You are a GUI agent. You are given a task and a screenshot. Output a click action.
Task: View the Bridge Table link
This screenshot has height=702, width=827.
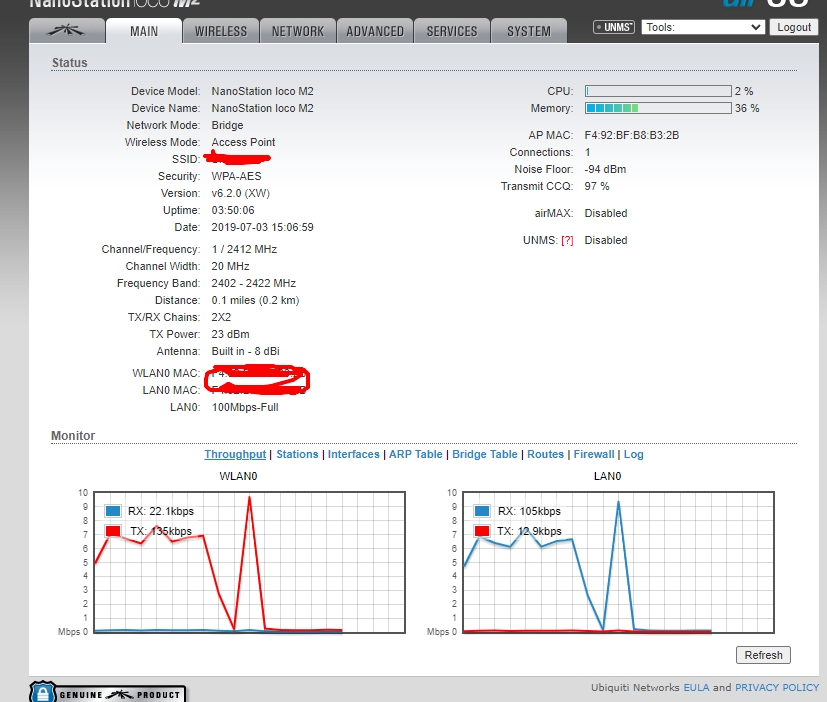[485, 454]
